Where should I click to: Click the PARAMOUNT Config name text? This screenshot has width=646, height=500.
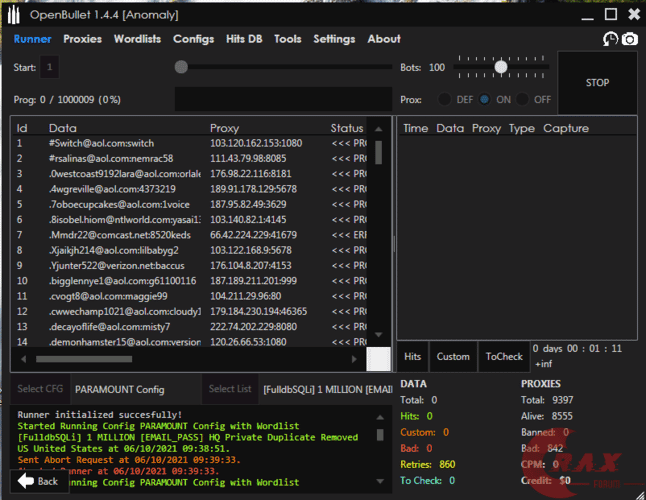click(119, 390)
